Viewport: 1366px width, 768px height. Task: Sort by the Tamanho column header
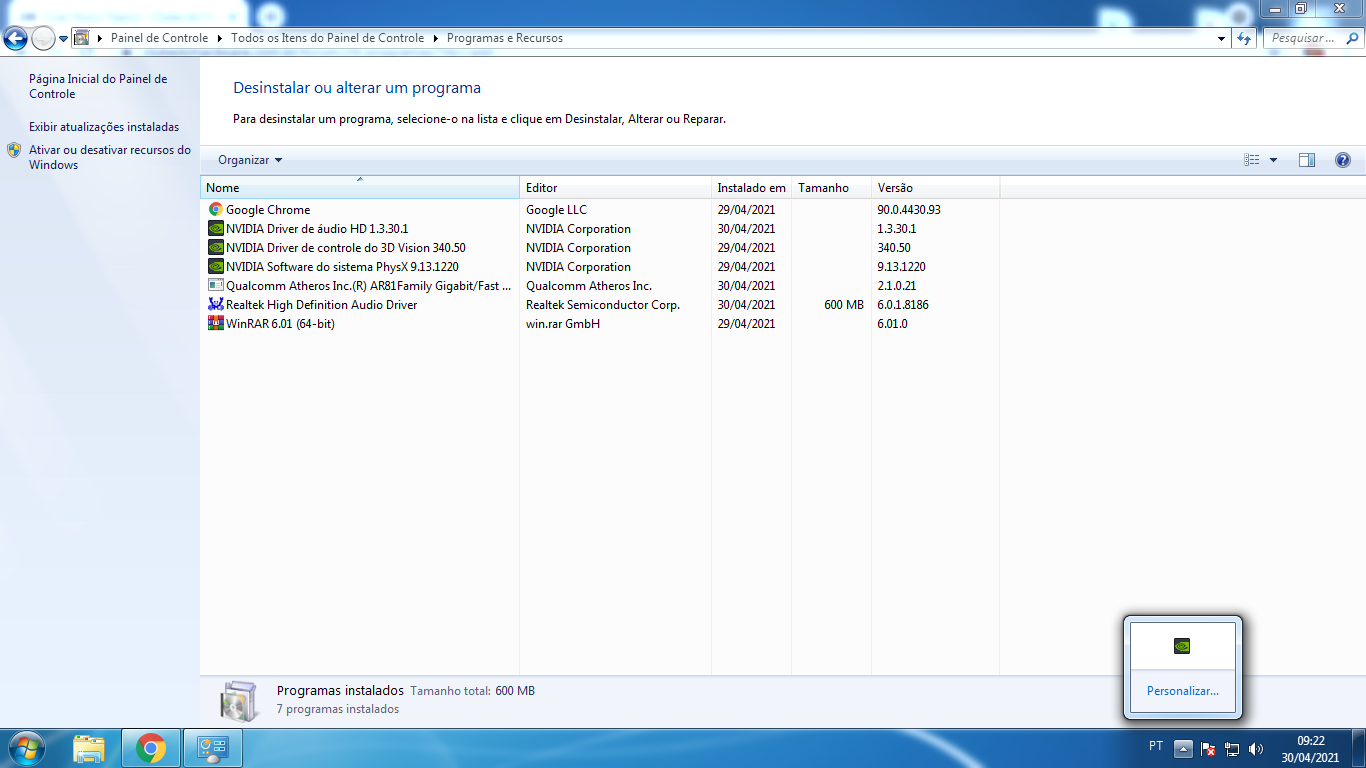coord(831,188)
